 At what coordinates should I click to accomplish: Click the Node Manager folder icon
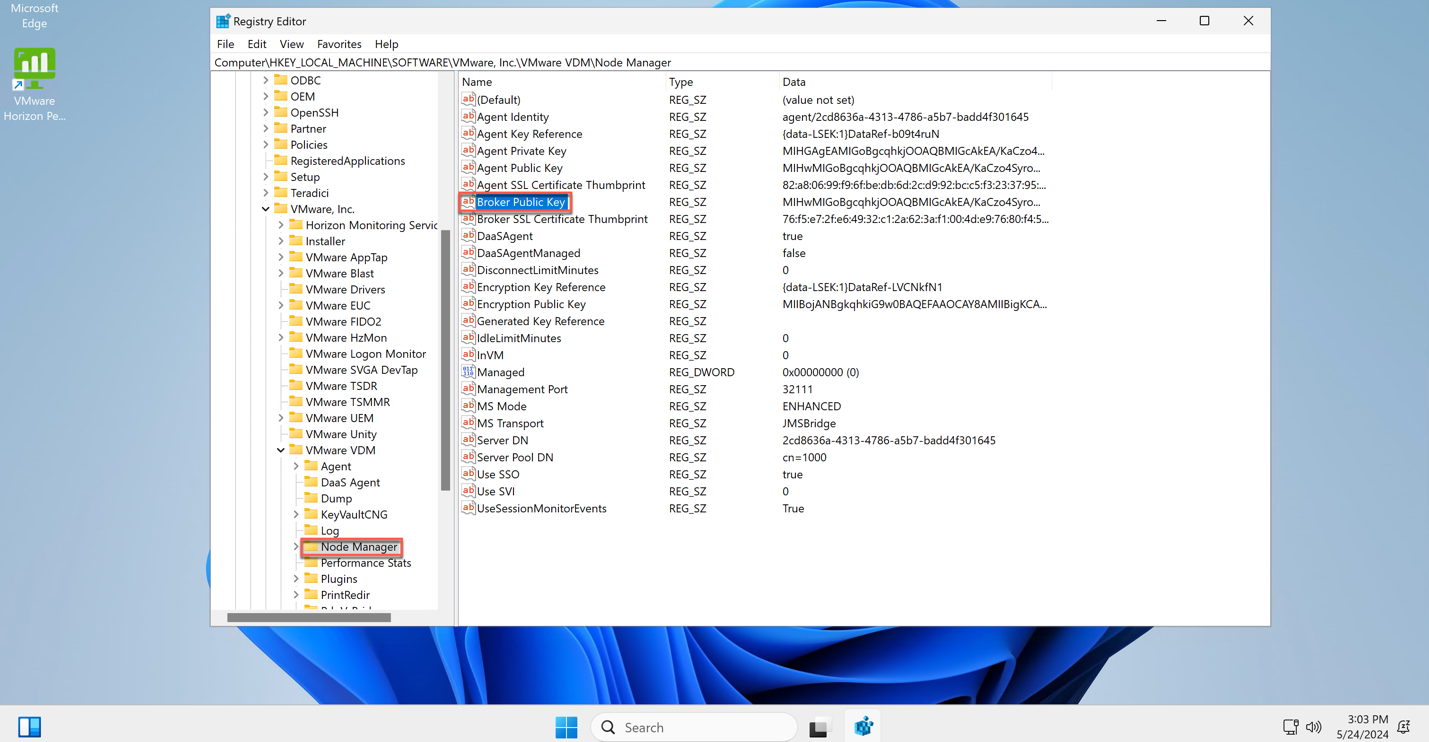[x=311, y=547]
